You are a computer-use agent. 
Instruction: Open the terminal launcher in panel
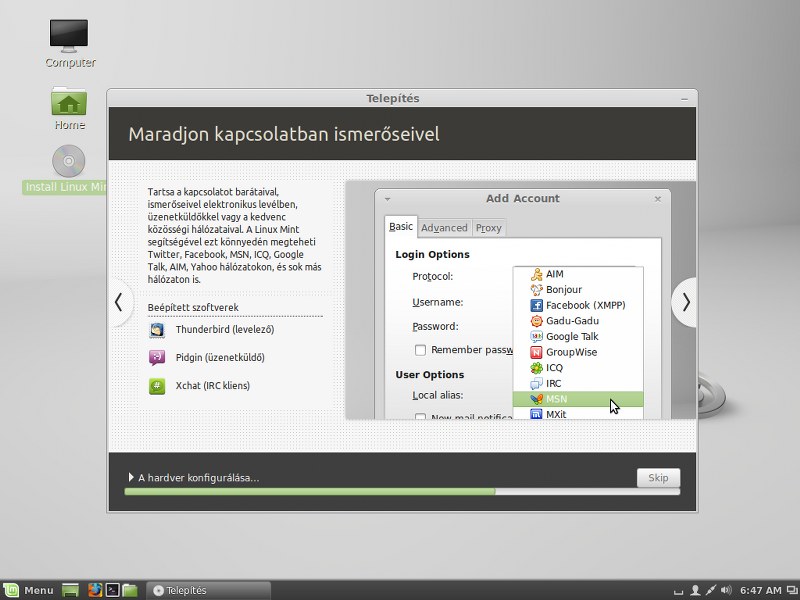tap(112, 590)
